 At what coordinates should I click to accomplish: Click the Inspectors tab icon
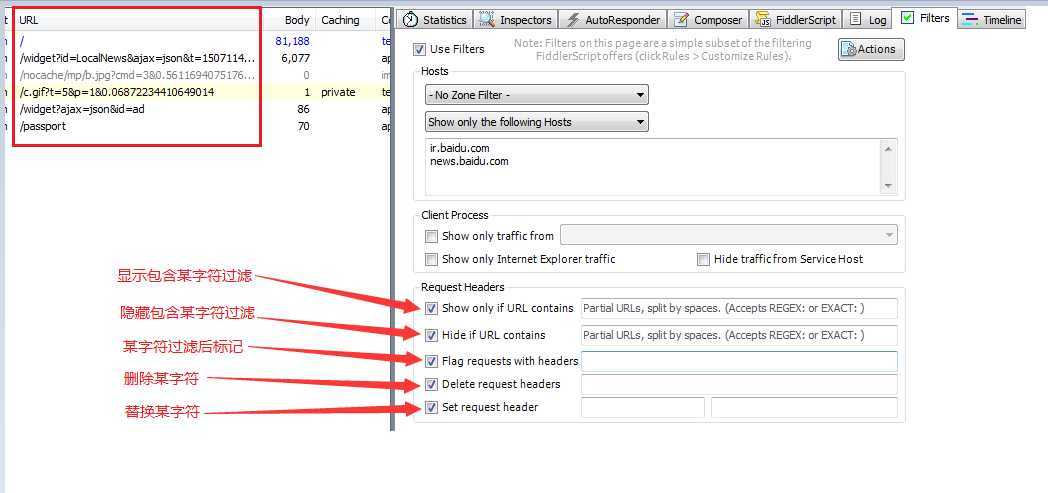(x=487, y=20)
